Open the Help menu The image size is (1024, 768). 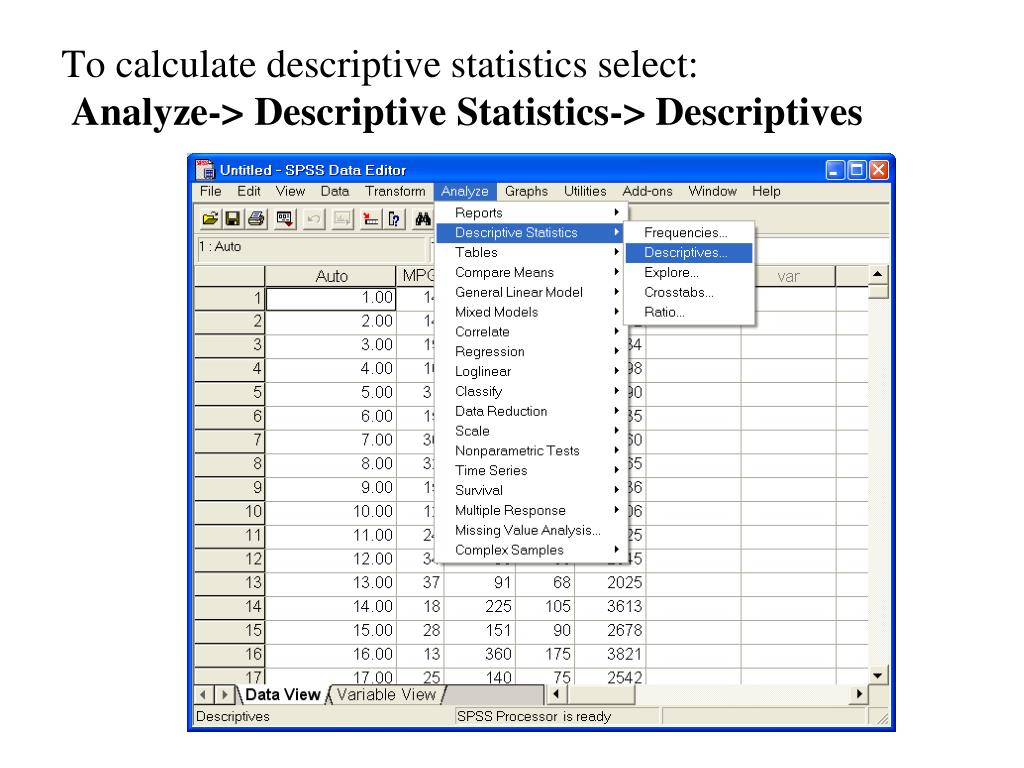[766, 191]
